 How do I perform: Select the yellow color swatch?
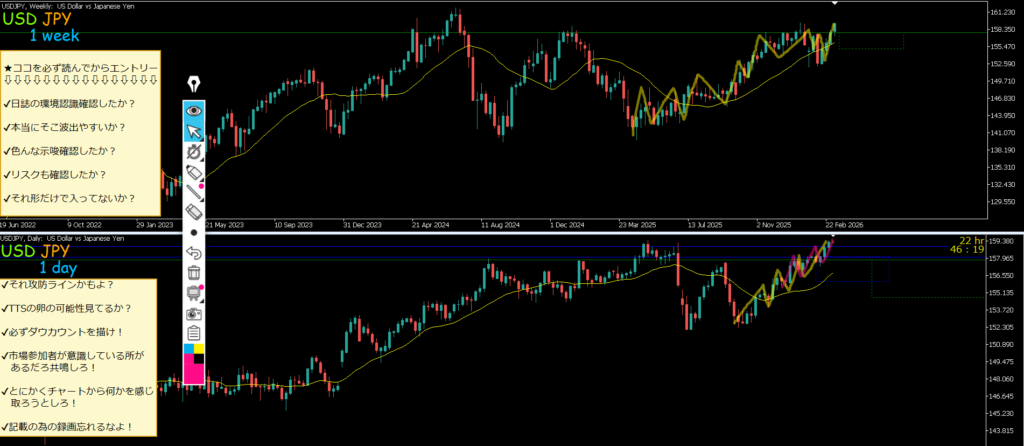199,349
